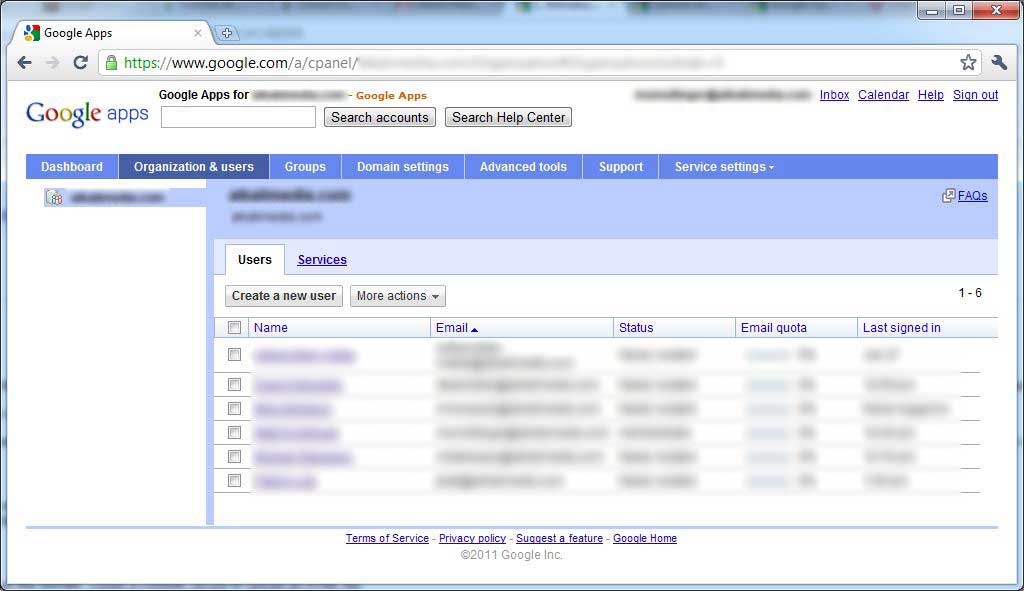Tick the select-all checkbox in the table header
1024x591 pixels.
pos(234,328)
